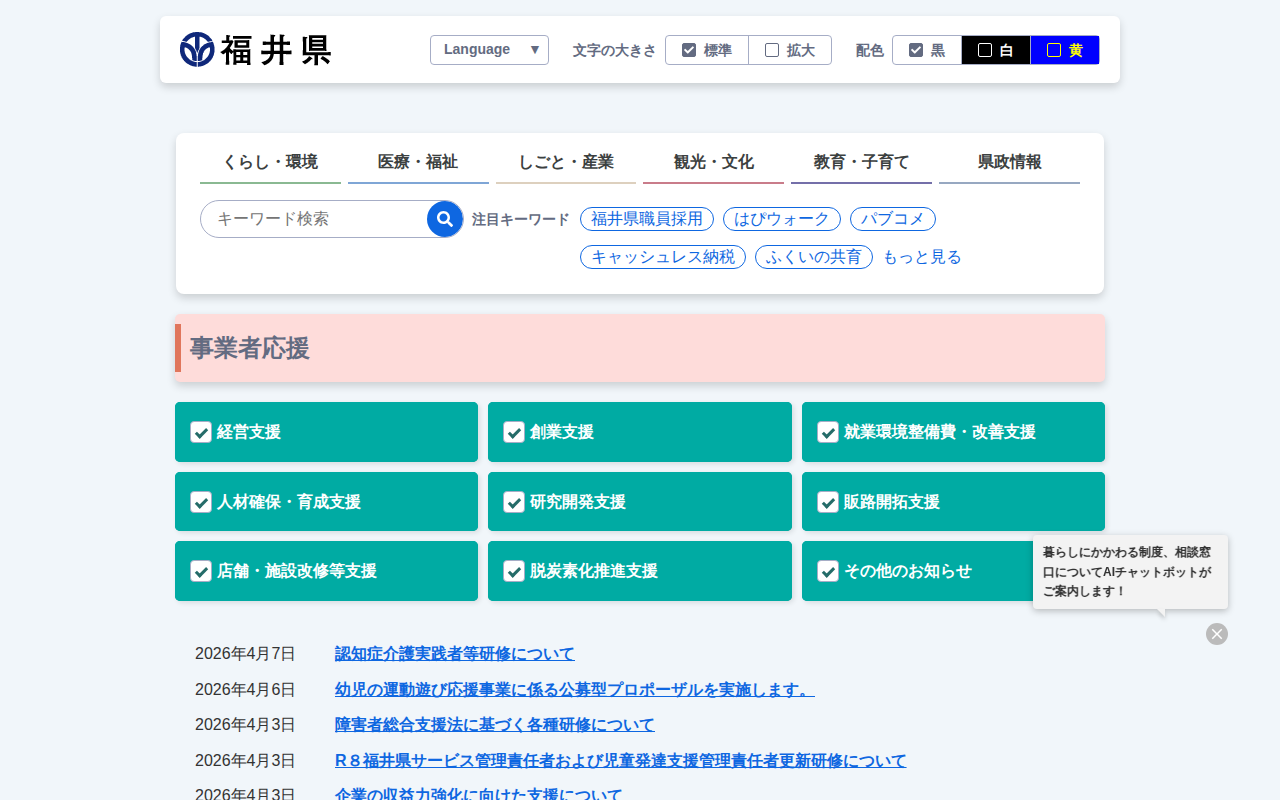1280x800 pixels.
Task: Enable 拡大 enlarged text size
Action: [x=790, y=50]
